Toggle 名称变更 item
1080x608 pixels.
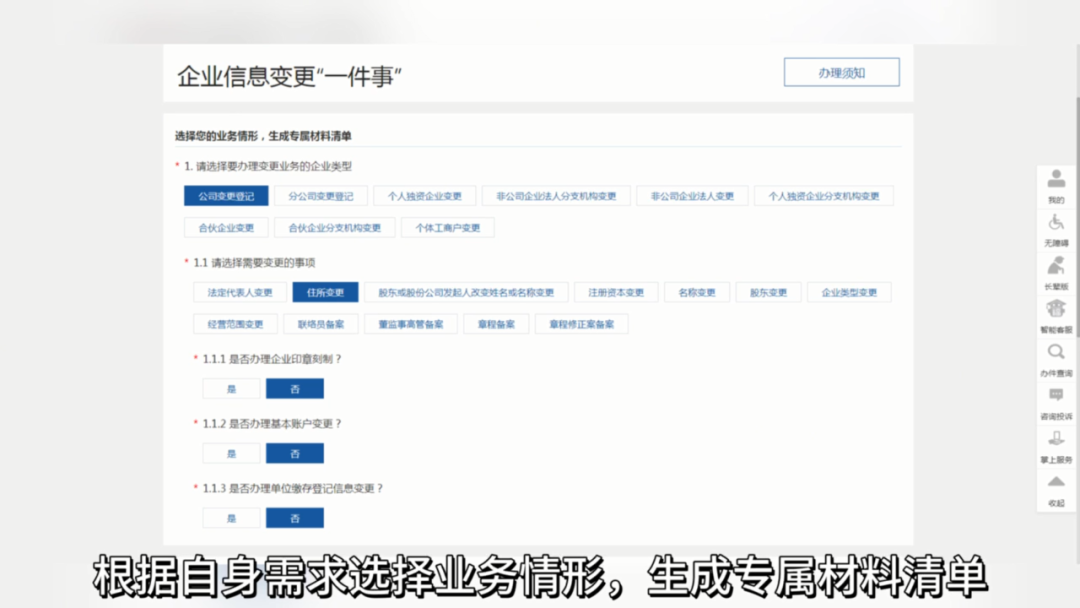696,293
